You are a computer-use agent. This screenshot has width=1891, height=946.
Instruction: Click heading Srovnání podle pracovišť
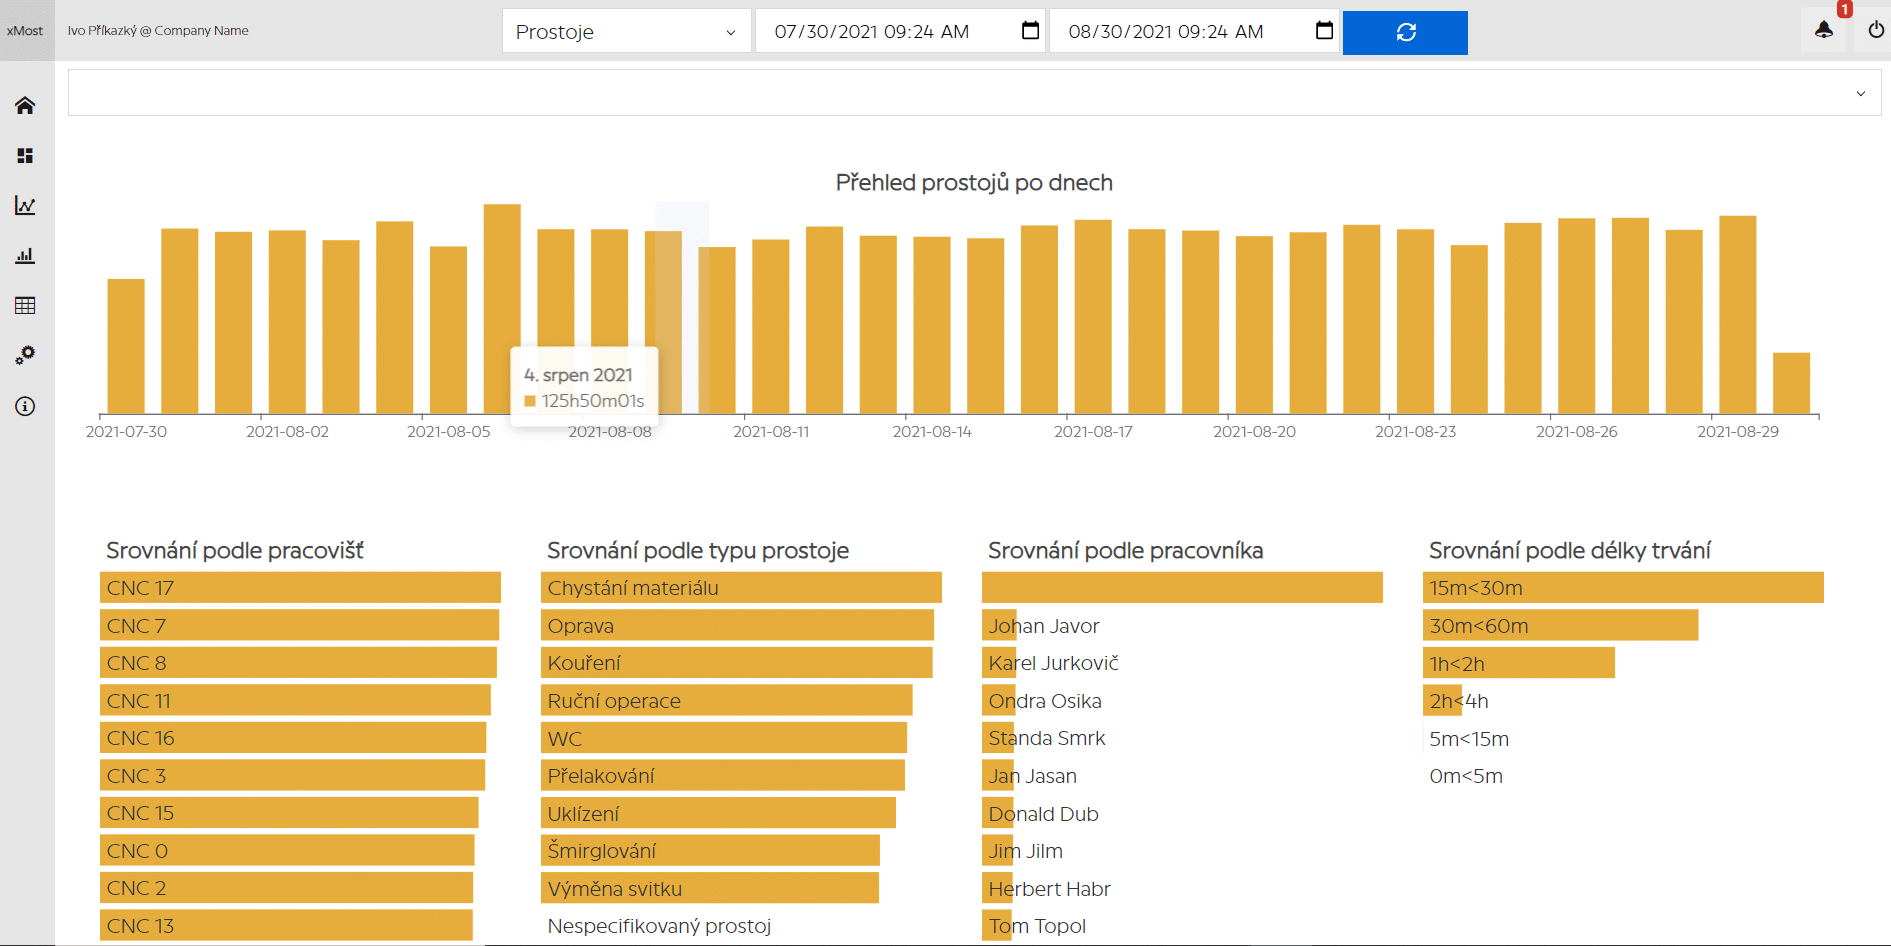tap(235, 550)
